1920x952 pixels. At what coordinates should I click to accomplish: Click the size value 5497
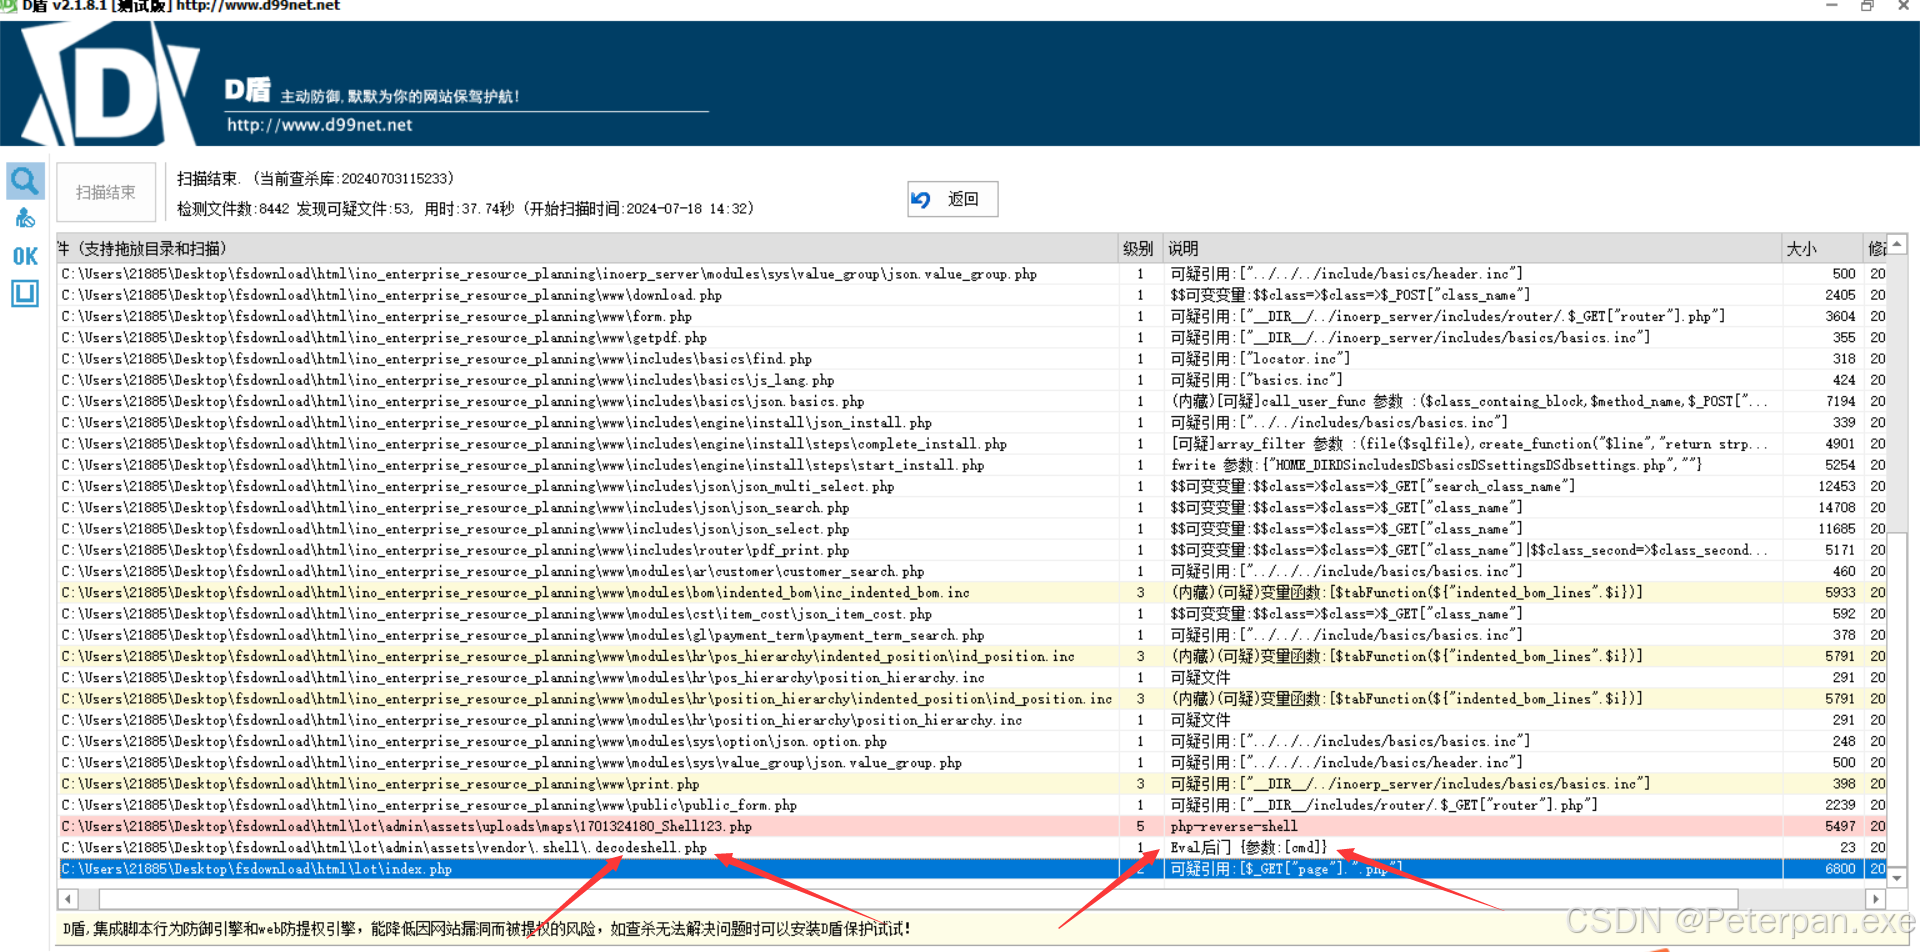point(1840,827)
